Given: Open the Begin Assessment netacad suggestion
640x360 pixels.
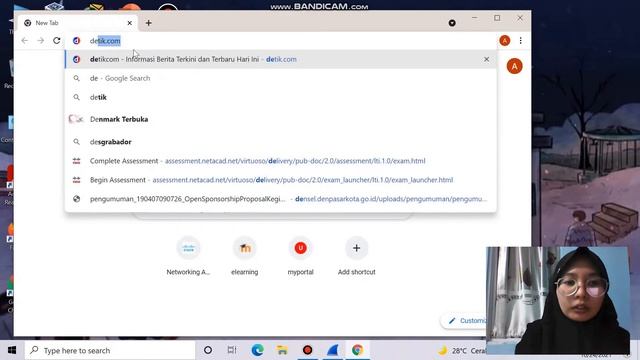Looking at the screenshot, I should pyautogui.click(x=281, y=180).
